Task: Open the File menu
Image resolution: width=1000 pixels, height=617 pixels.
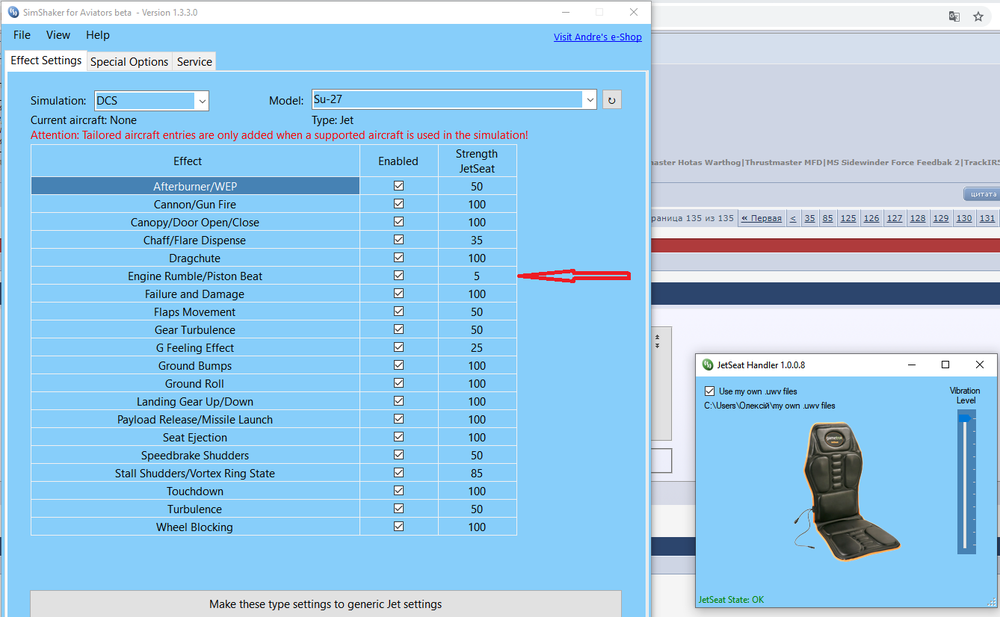Action: [22, 35]
